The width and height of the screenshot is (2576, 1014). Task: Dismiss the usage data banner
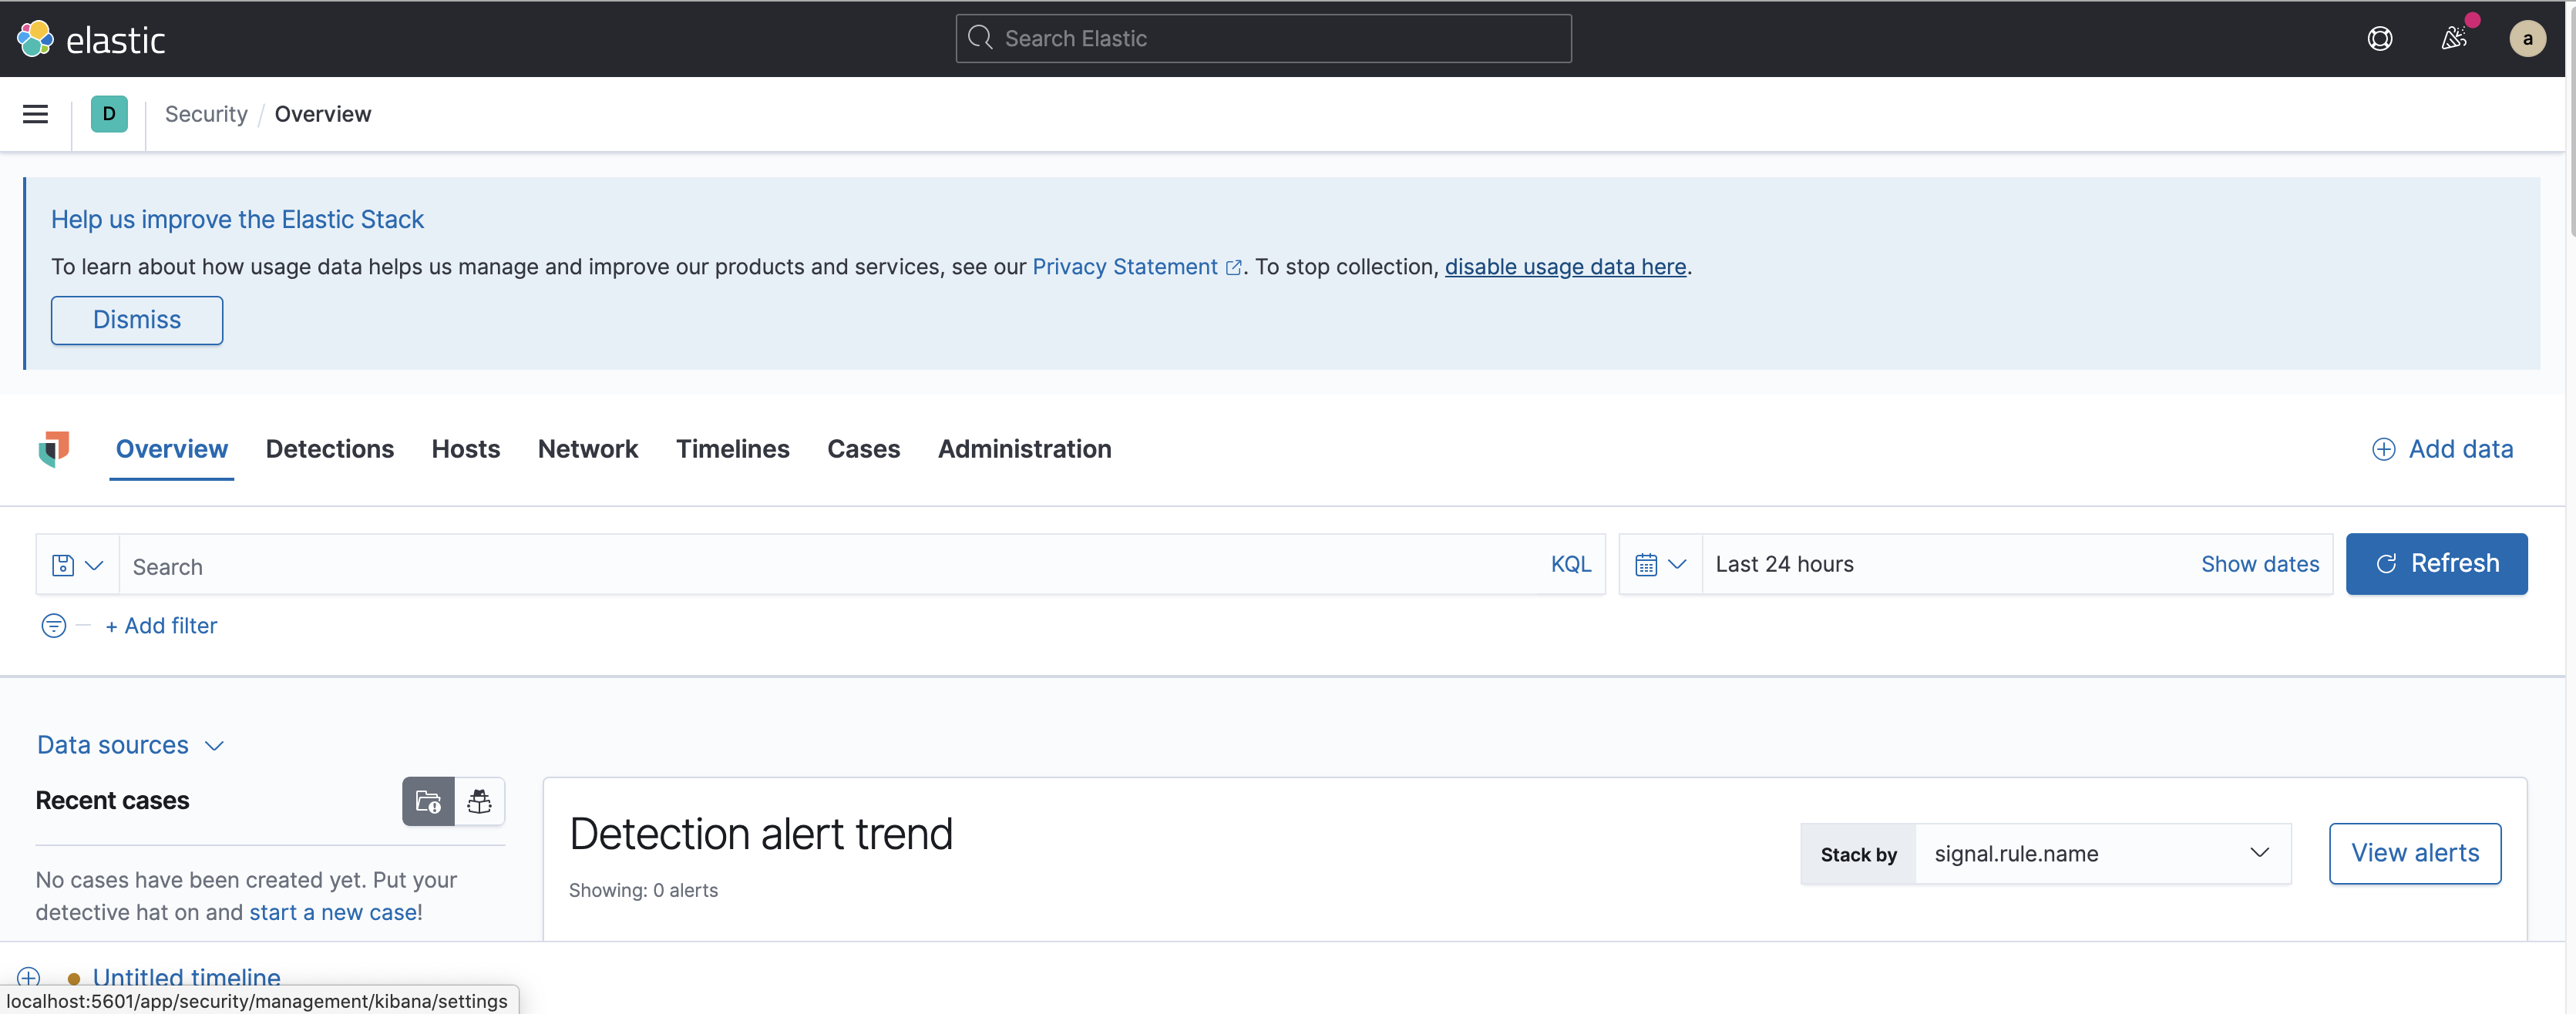point(137,320)
